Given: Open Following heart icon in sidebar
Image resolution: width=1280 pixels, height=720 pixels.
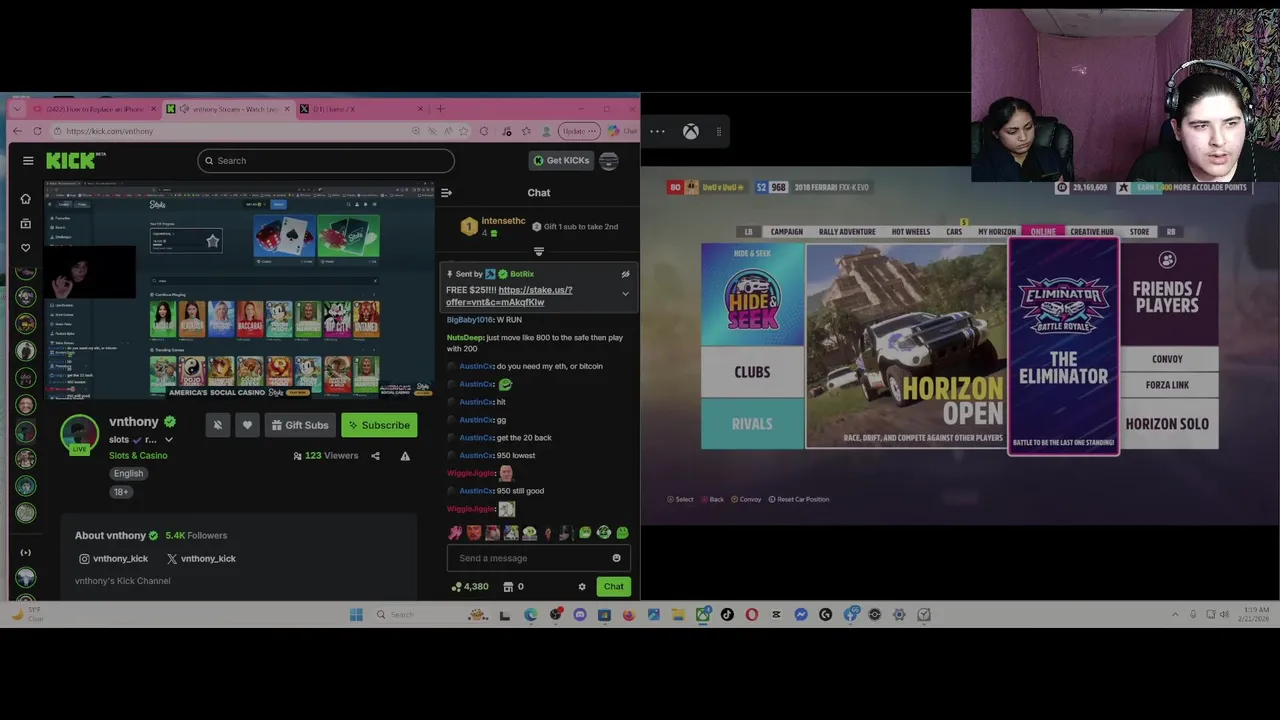Looking at the screenshot, I should coord(26,248).
